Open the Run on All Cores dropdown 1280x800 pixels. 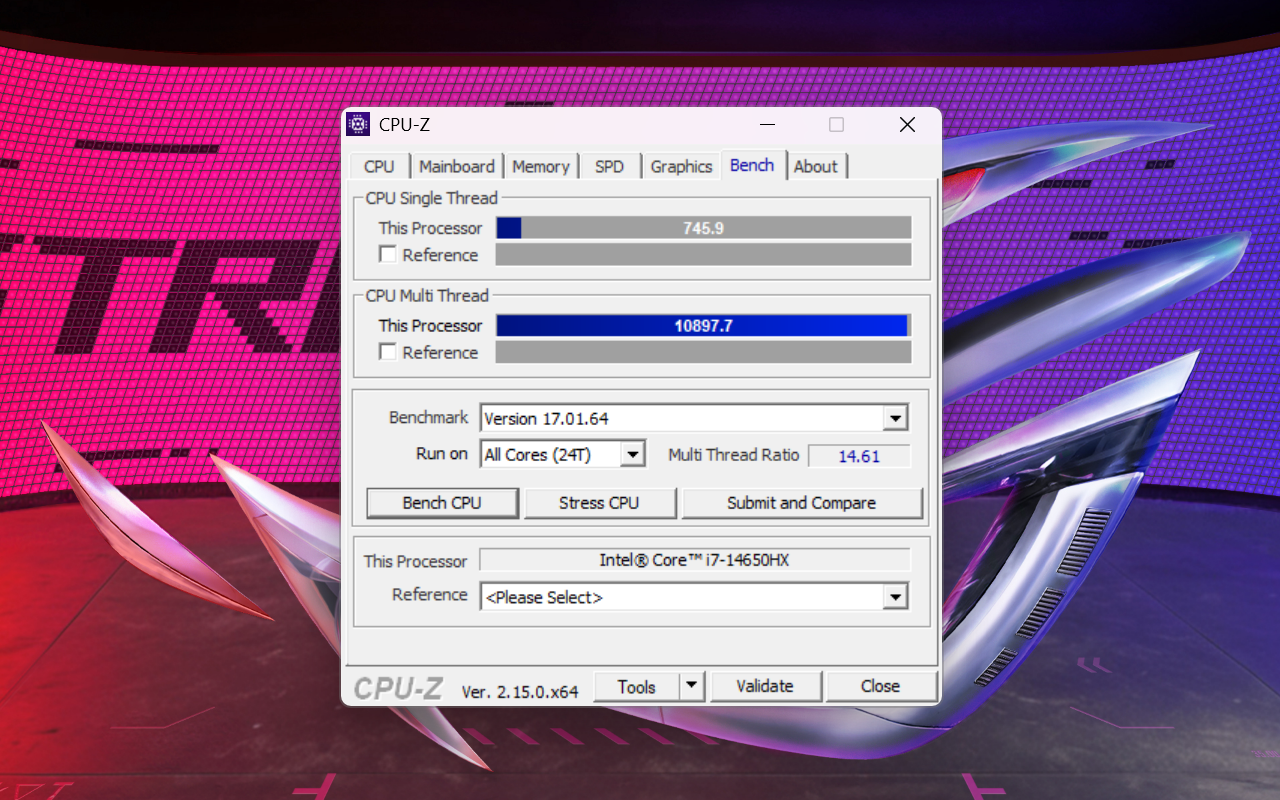563,454
